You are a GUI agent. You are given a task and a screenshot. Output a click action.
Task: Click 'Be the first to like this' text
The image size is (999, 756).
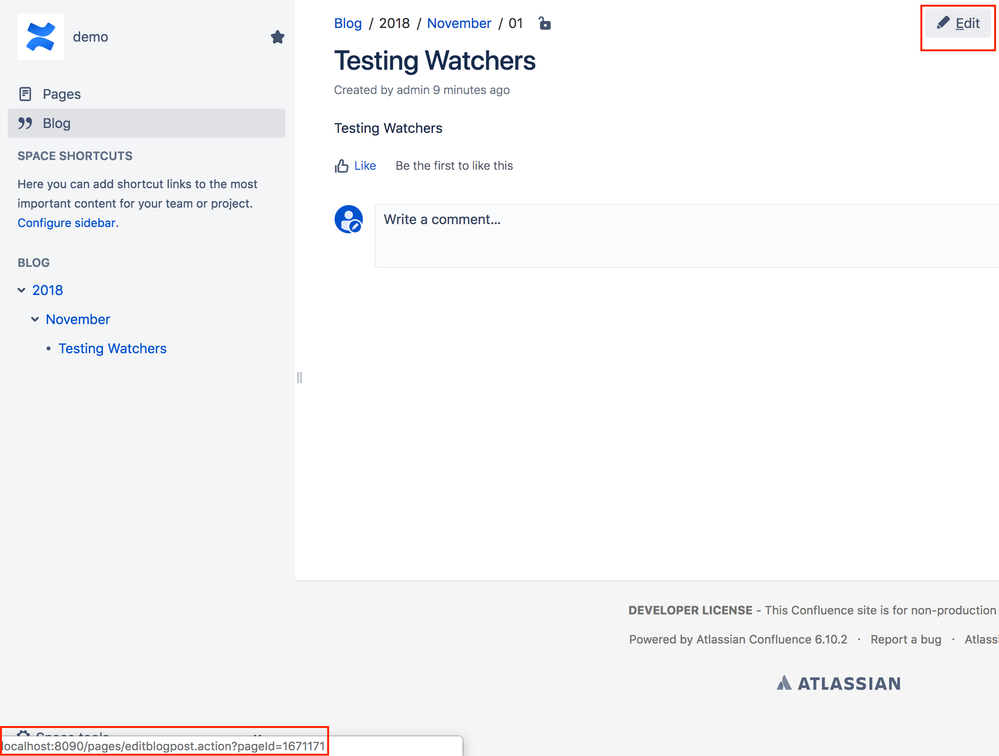coord(454,166)
